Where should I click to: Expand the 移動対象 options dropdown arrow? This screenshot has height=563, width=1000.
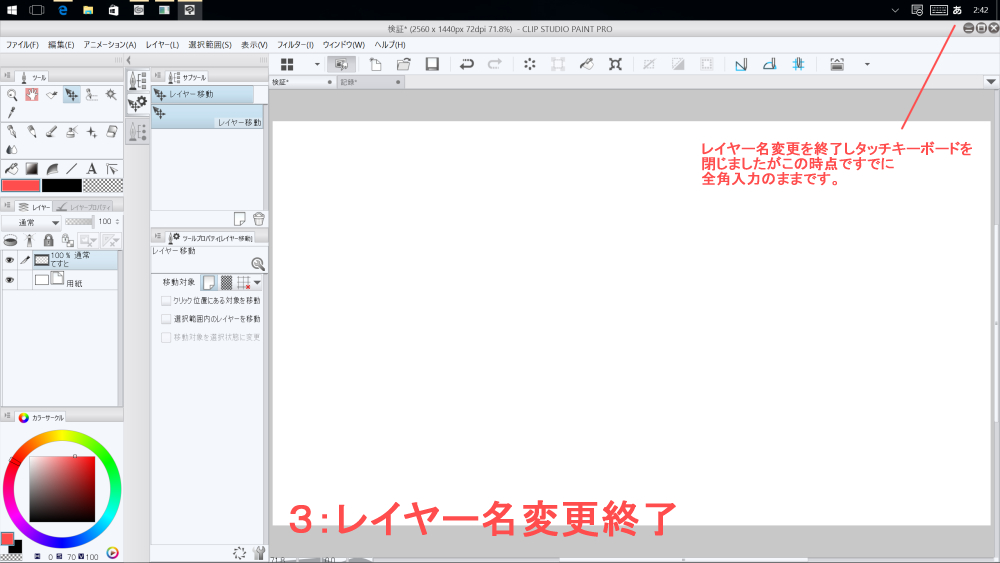(x=257, y=283)
